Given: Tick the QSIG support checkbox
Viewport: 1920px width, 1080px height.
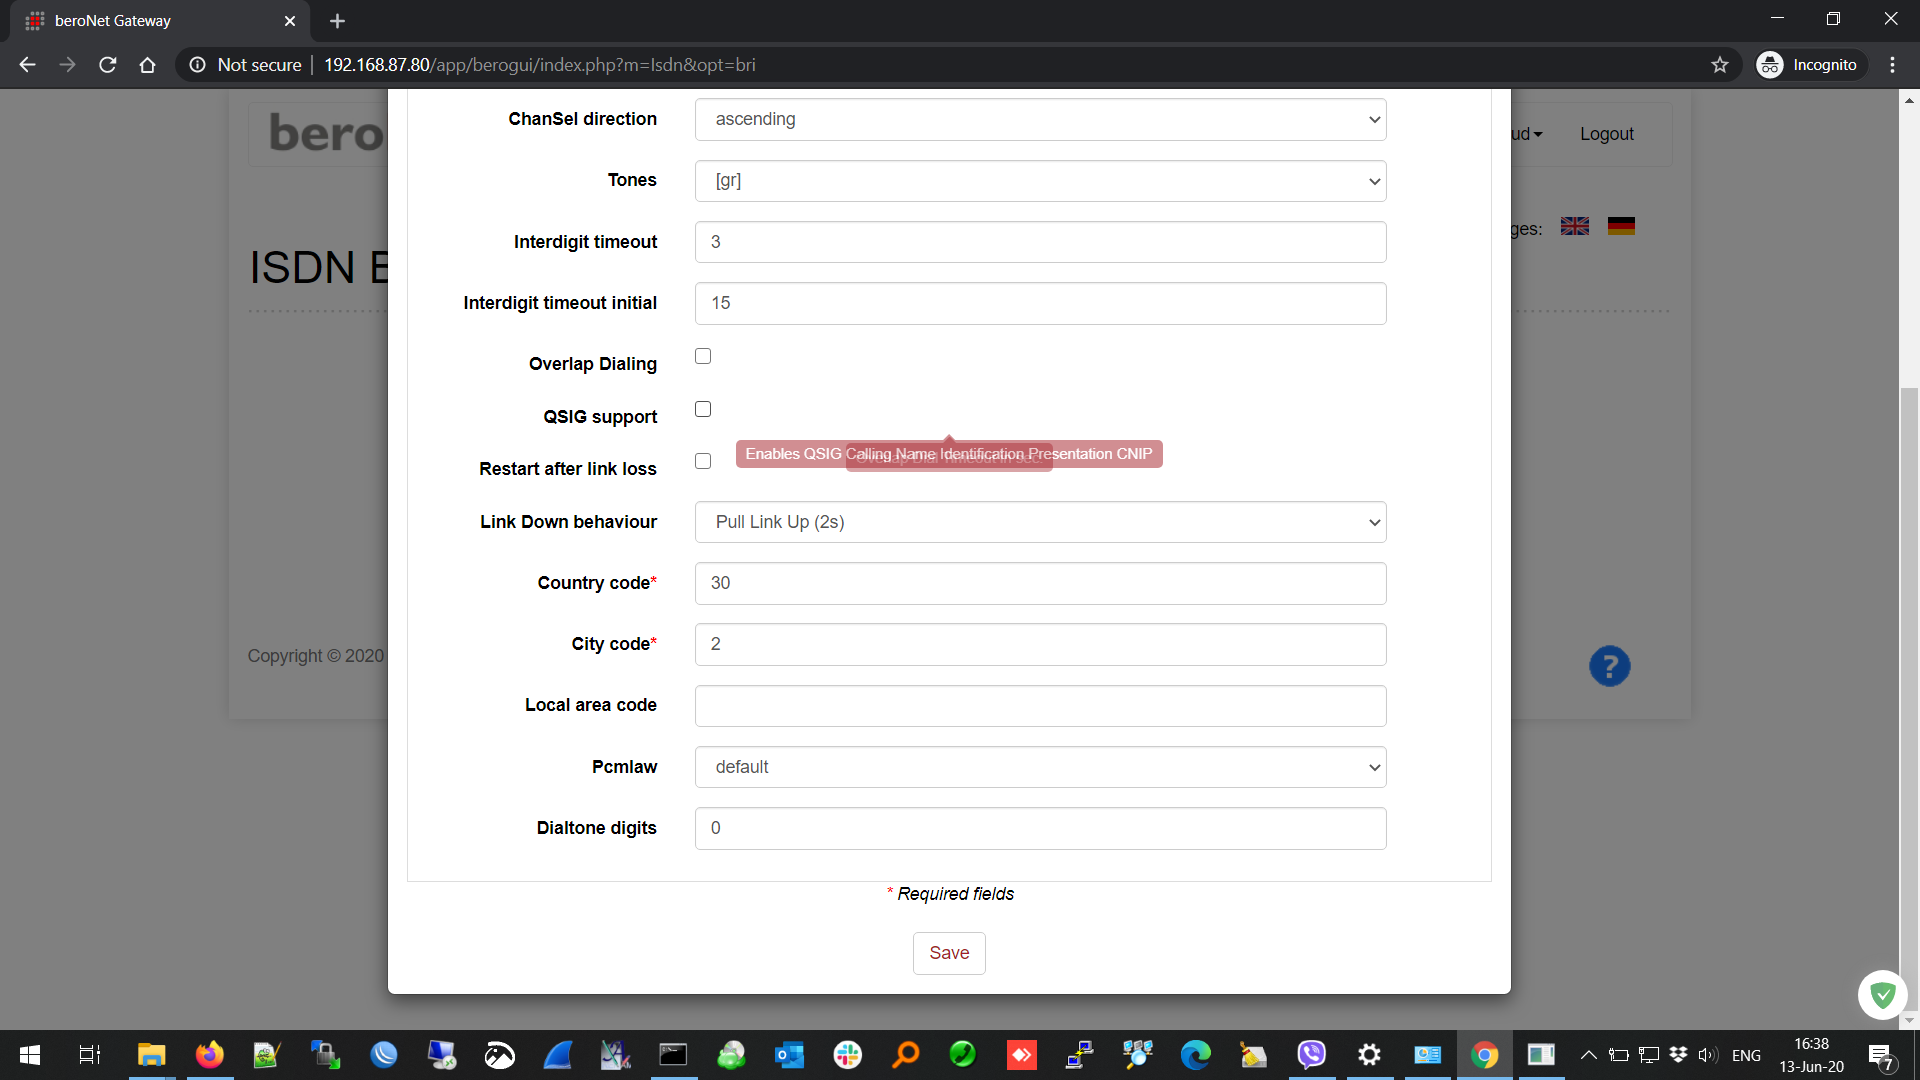Looking at the screenshot, I should pyautogui.click(x=703, y=410).
